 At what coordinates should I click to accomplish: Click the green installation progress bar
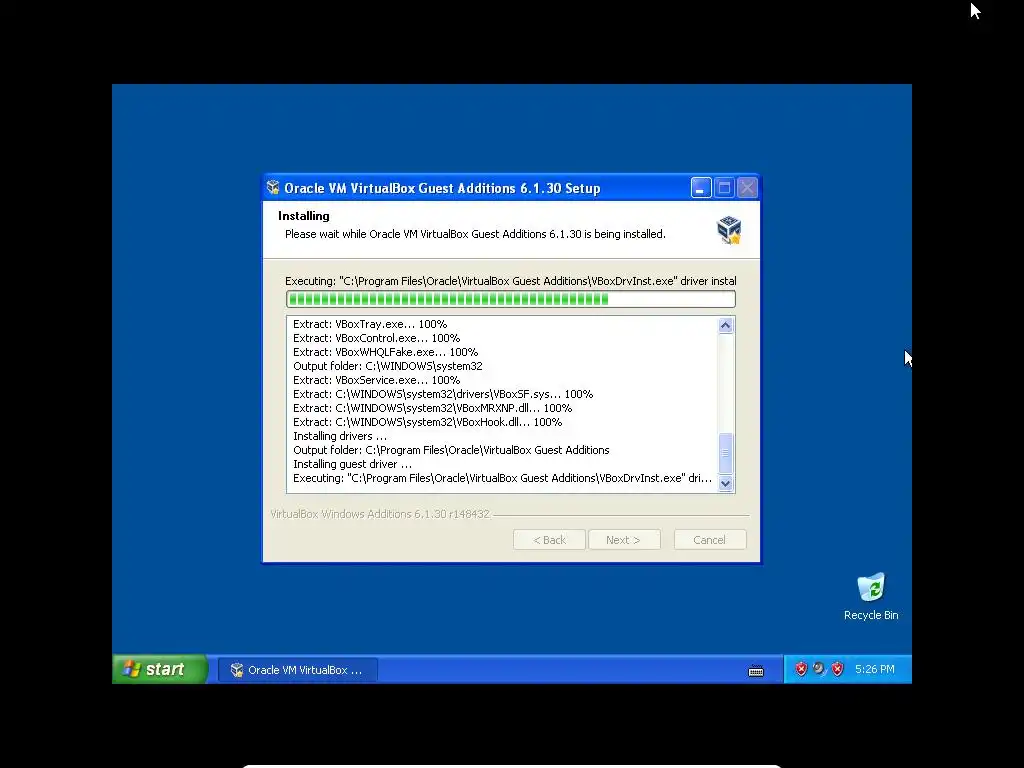511,299
